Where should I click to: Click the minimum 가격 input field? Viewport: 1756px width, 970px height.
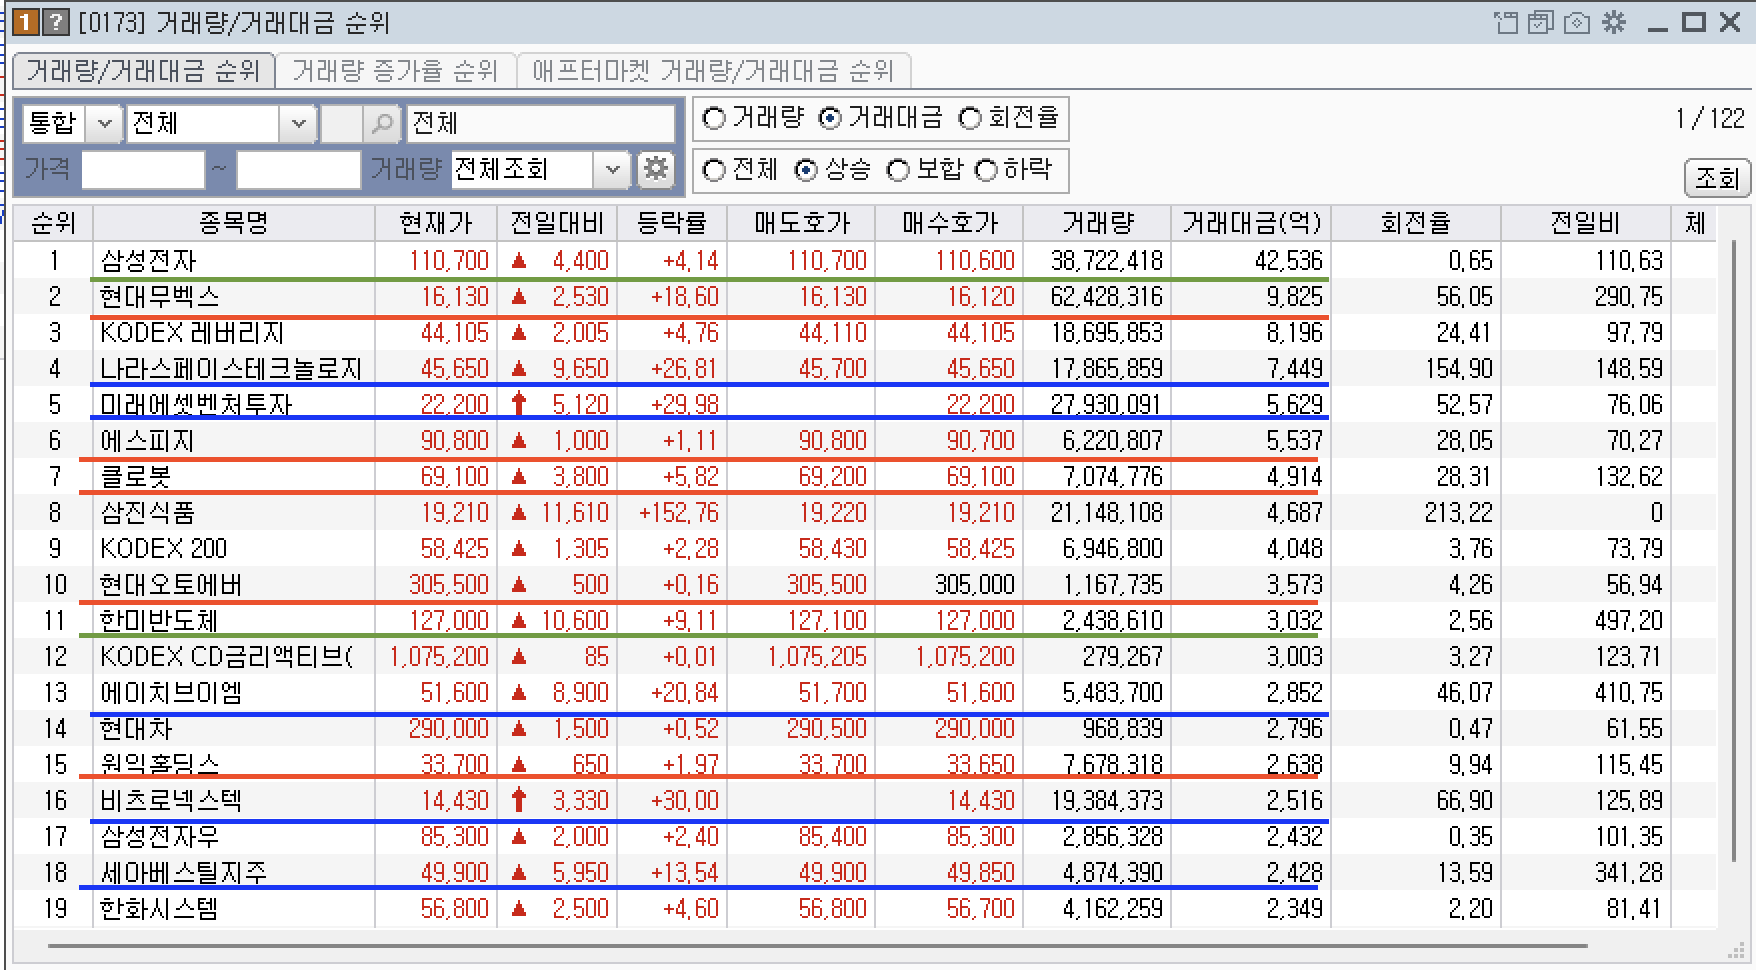tap(143, 169)
